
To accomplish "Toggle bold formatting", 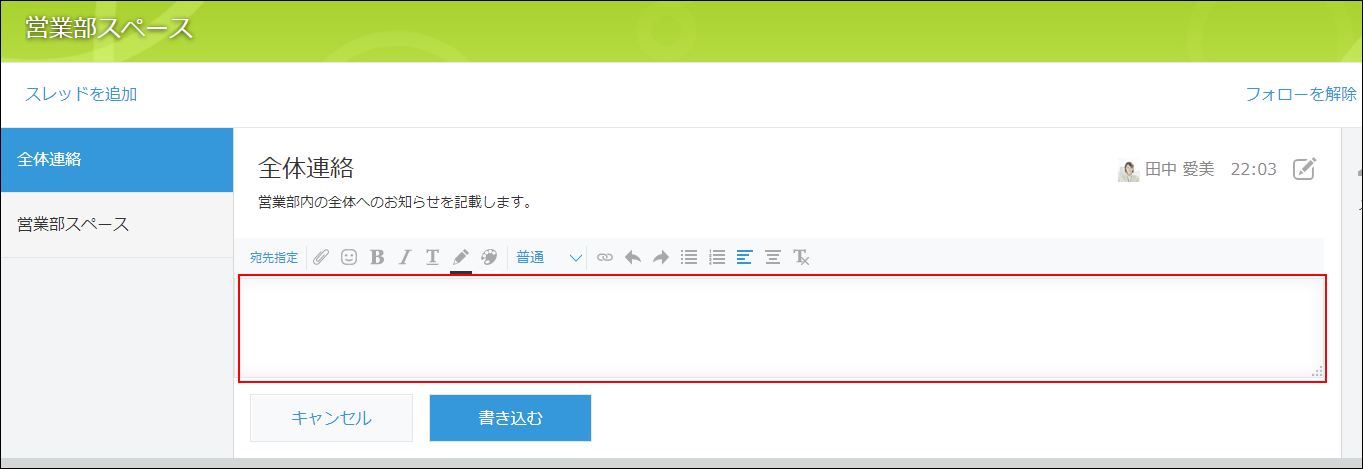I will click(x=377, y=257).
